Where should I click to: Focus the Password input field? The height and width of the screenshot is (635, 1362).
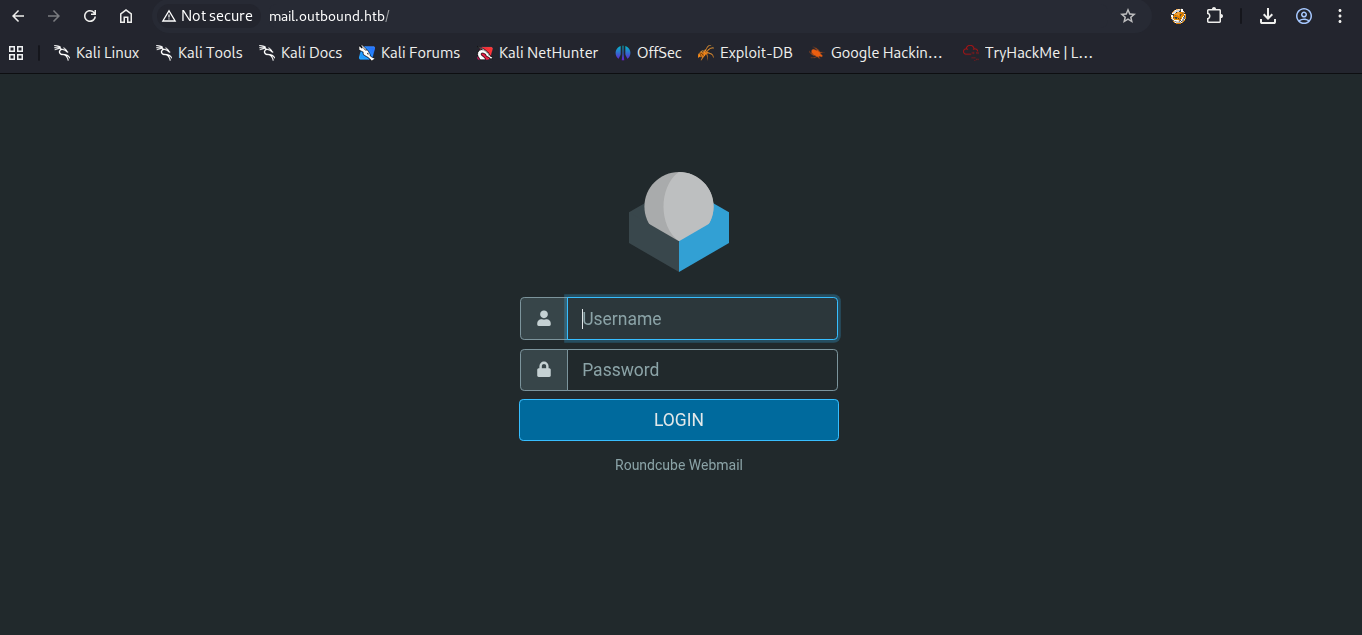pos(700,369)
